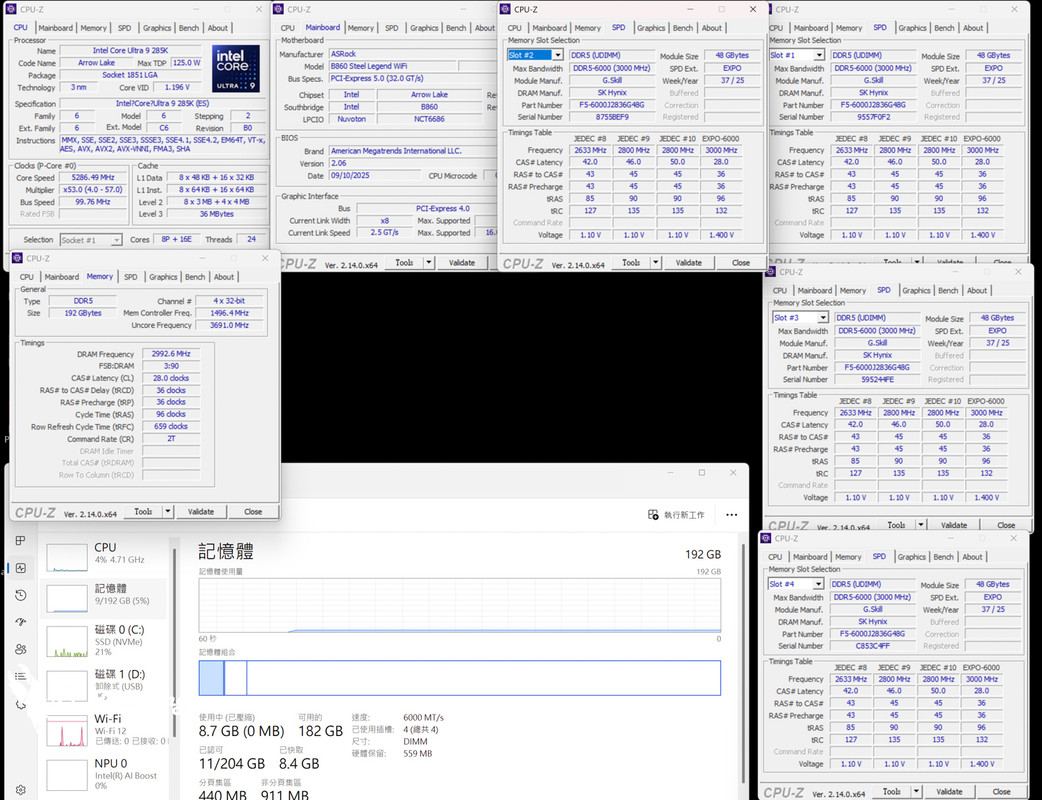Open Task Manager settings gear icon
1042x800 pixels.
click(x=21, y=790)
